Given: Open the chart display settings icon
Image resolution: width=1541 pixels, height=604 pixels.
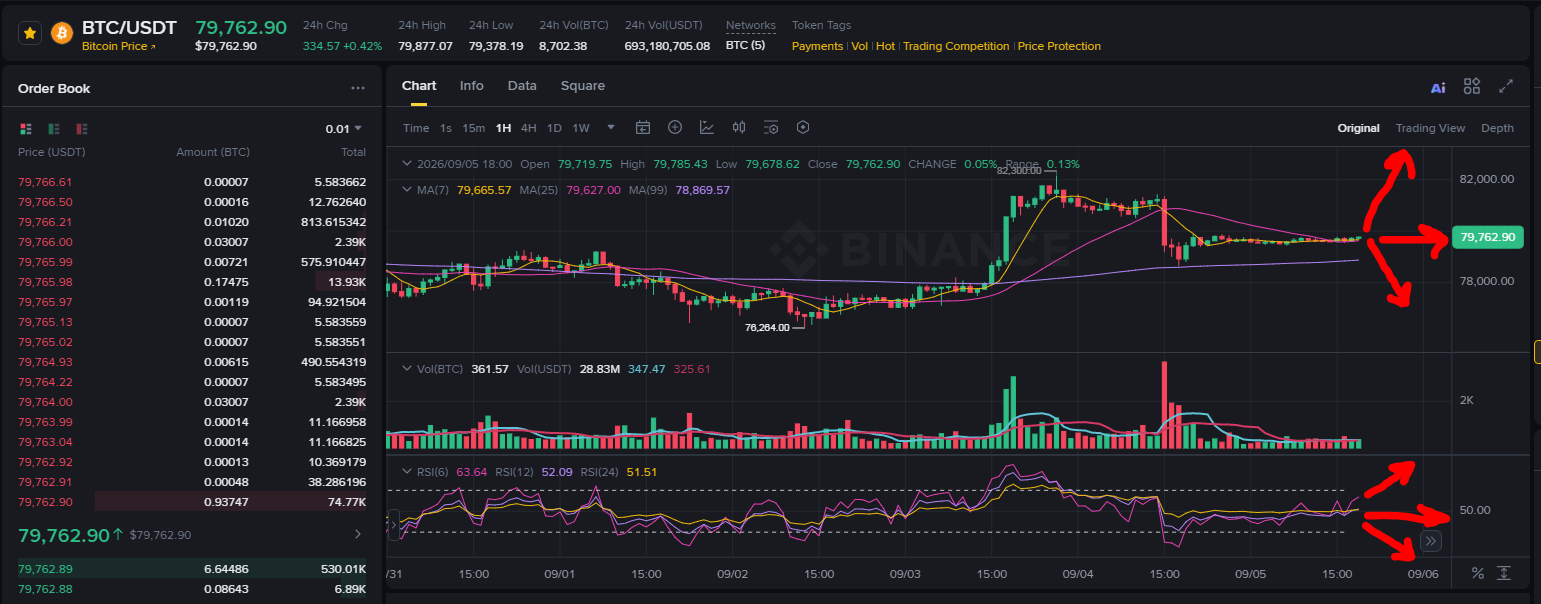Looking at the screenshot, I should 771,127.
